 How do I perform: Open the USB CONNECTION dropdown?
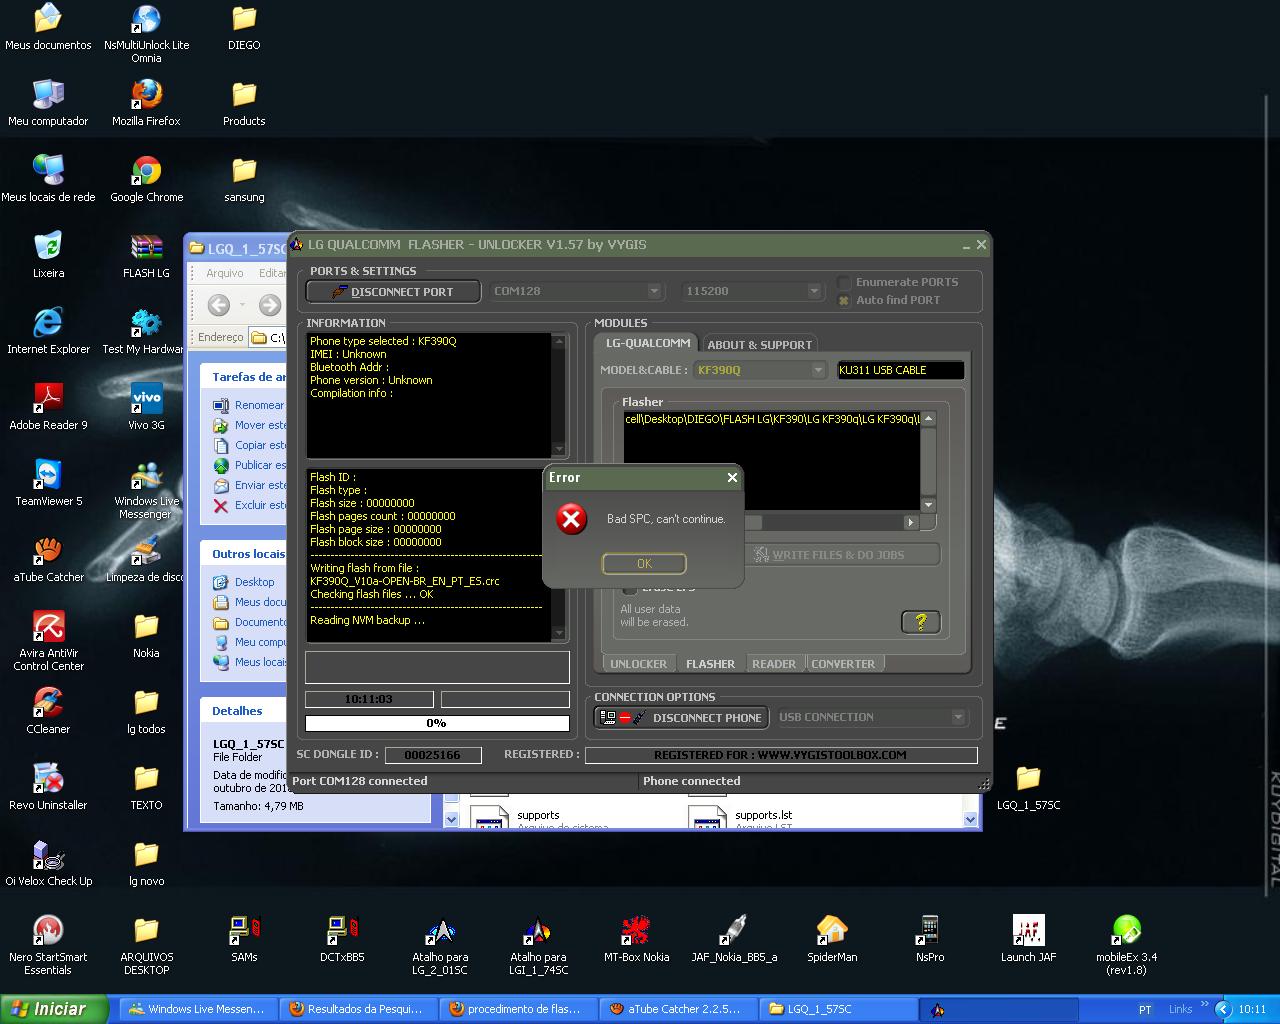[x=958, y=717]
